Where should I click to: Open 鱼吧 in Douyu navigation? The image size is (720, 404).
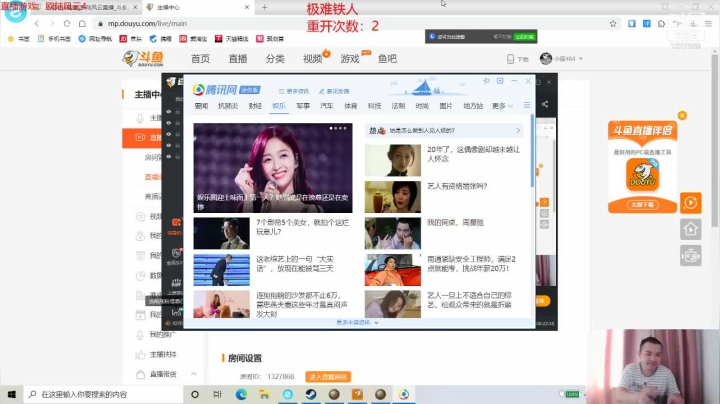tap(387, 59)
